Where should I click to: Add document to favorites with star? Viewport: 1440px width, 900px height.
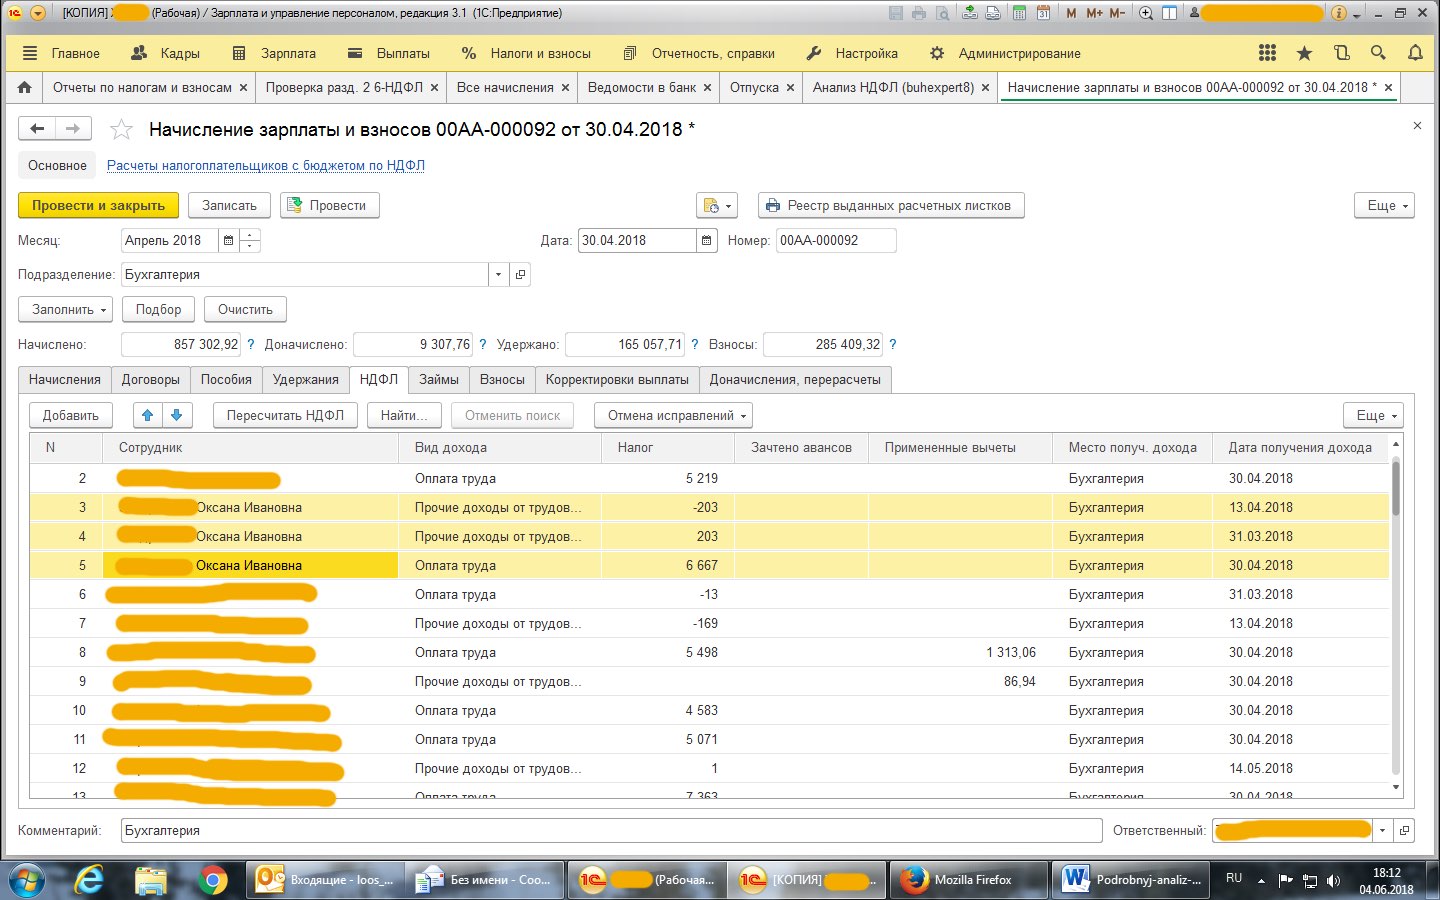click(121, 129)
